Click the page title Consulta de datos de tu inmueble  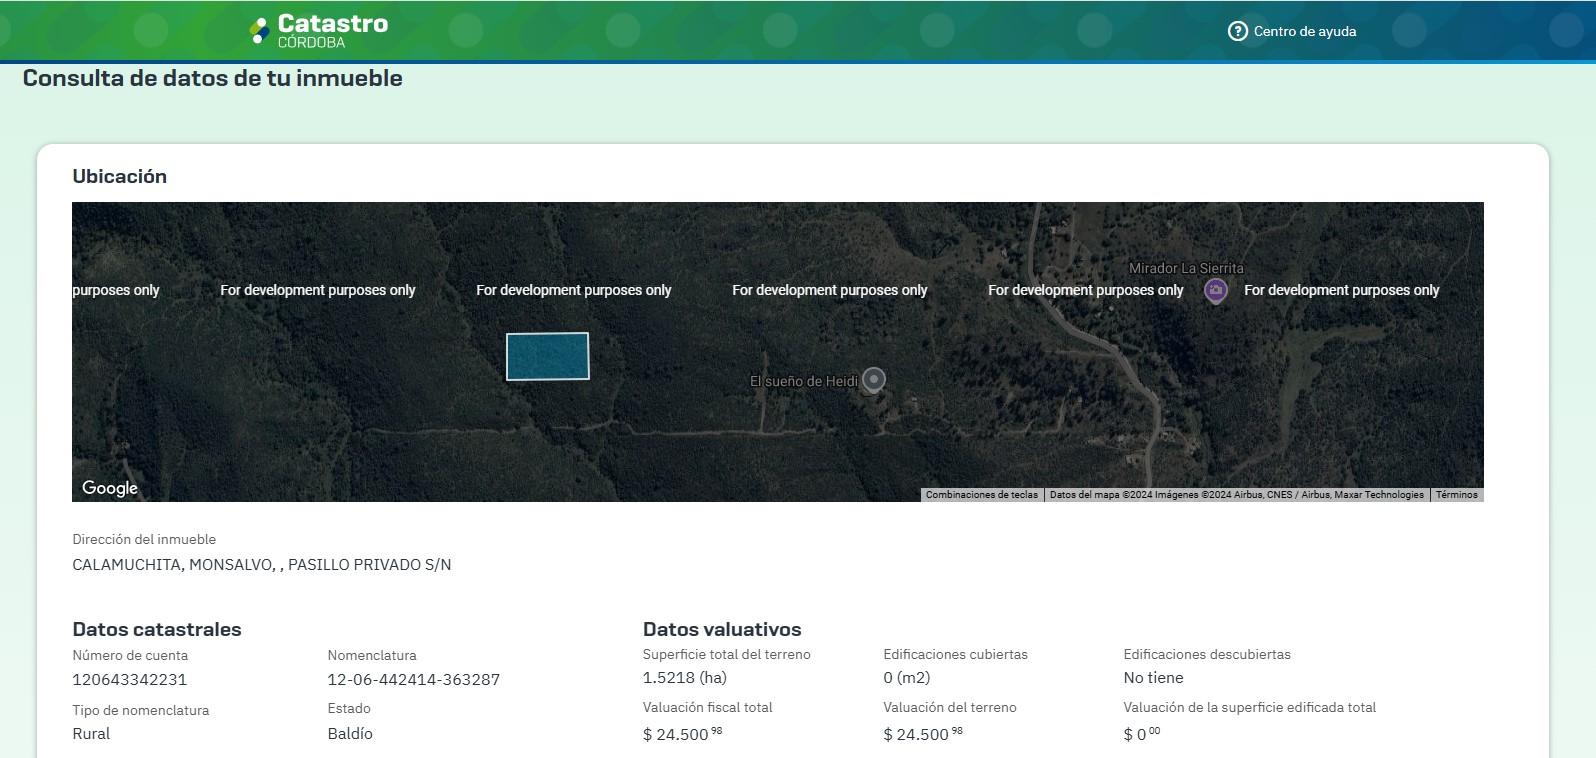[x=213, y=79]
